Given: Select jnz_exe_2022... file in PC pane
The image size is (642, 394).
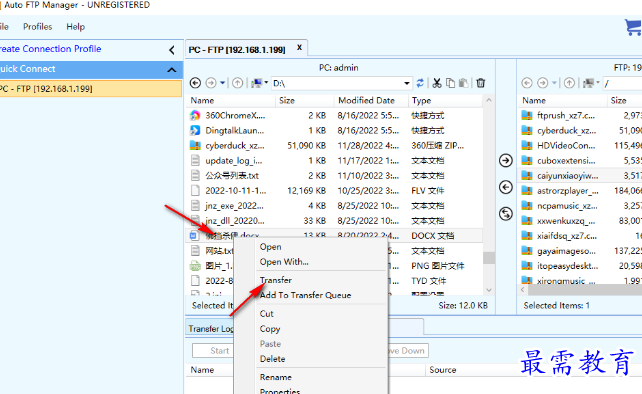Looking at the screenshot, I should pyautogui.click(x=234, y=206).
